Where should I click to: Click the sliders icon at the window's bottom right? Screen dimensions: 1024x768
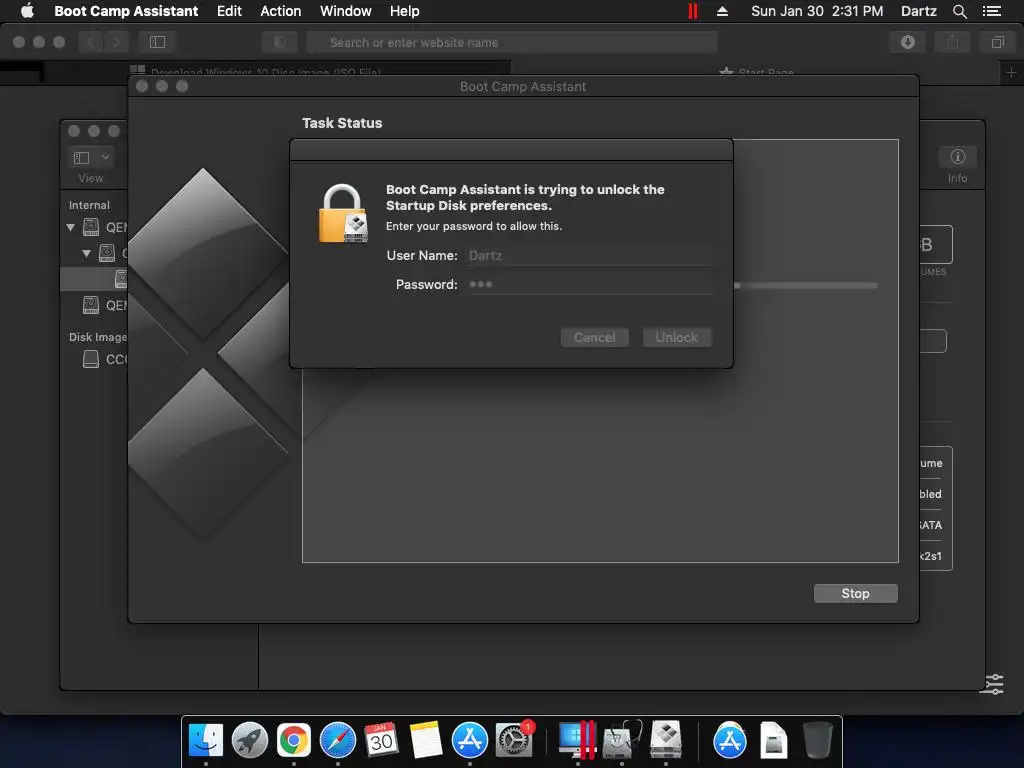(x=994, y=684)
